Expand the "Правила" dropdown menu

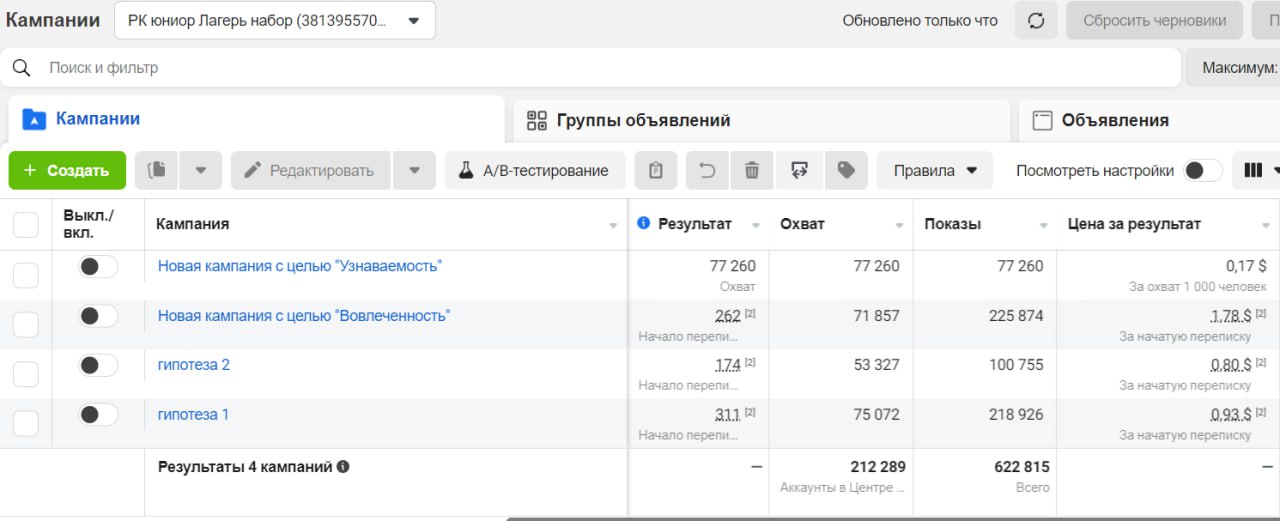[x=935, y=171]
